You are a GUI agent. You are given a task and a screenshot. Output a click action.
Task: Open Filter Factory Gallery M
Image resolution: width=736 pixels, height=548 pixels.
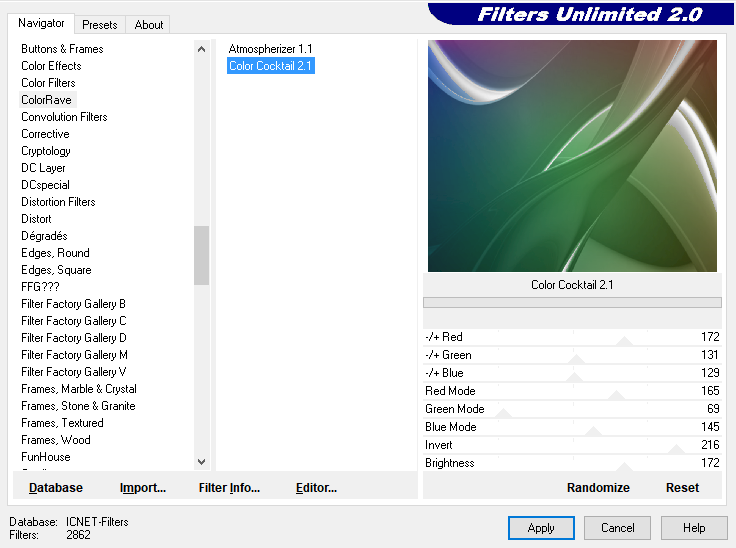click(74, 355)
